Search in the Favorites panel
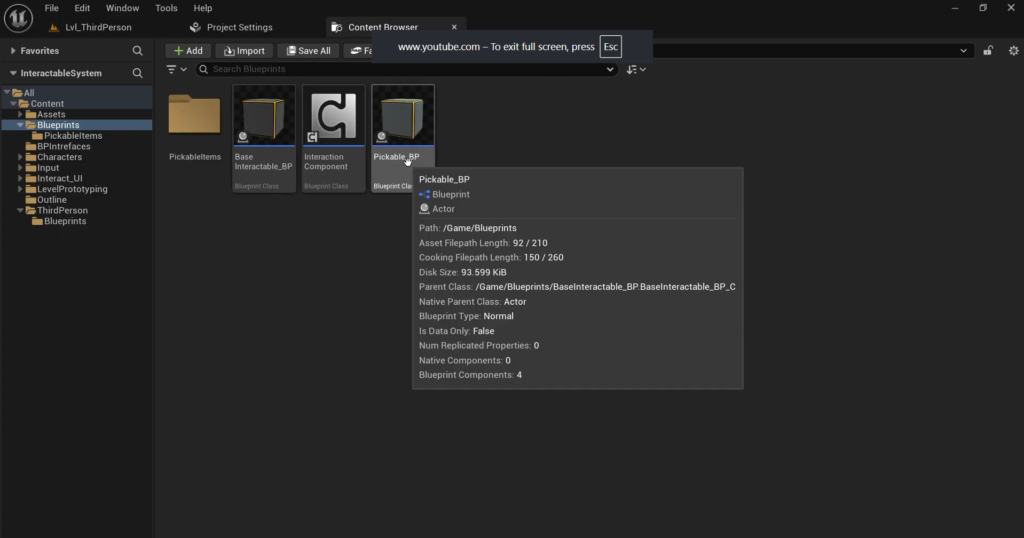 pyautogui.click(x=137, y=51)
